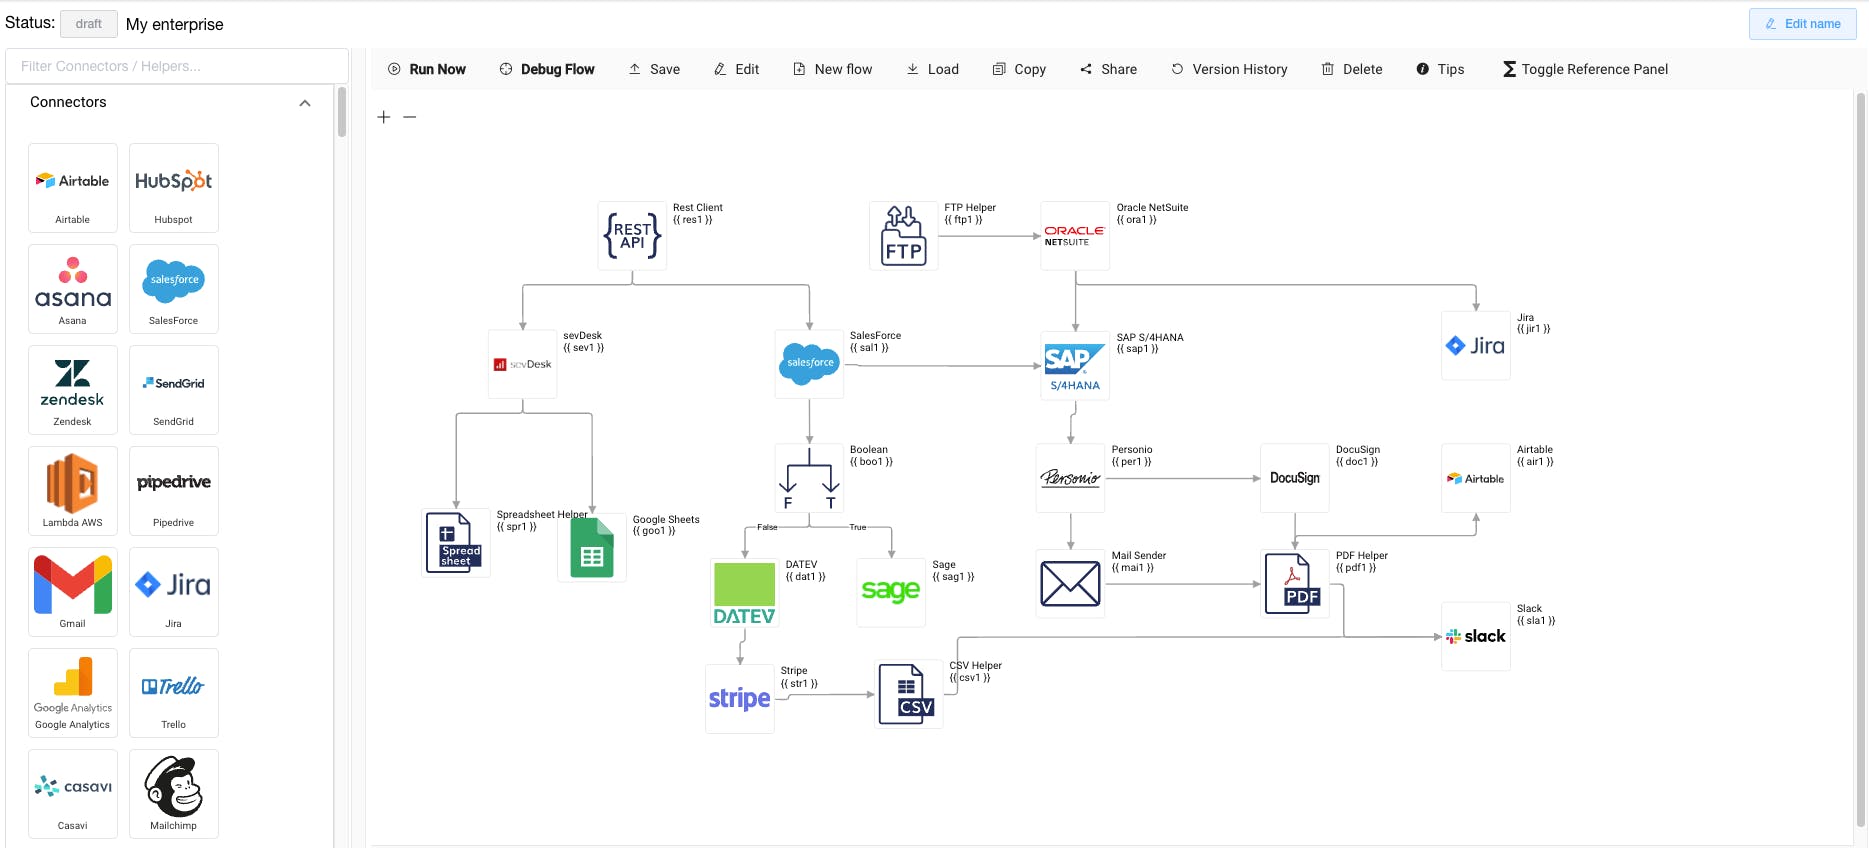Select the Boolean branch node
This screenshot has width=1869, height=848.
click(x=810, y=478)
